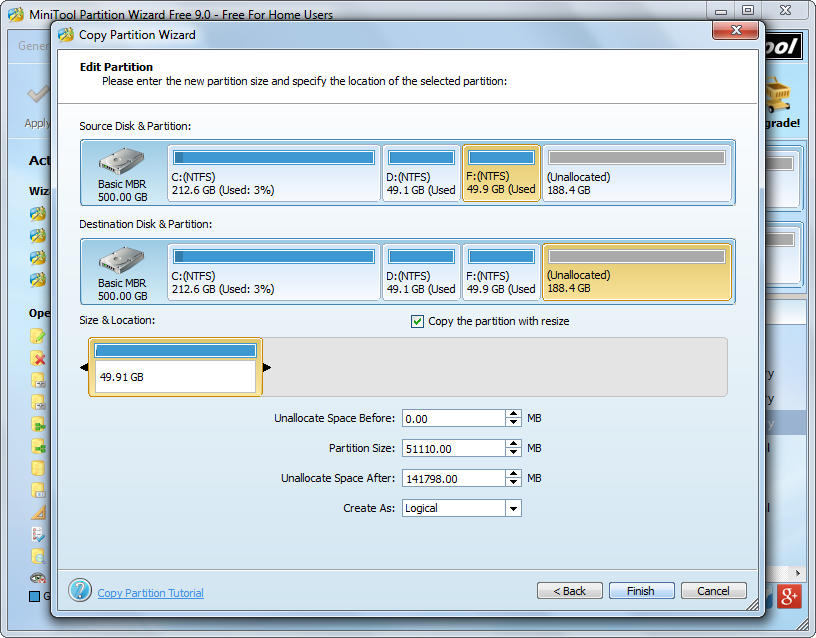The height and width of the screenshot is (638, 816).
Task: Decrease Unallocate Space After with down arrow
Action: (513, 482)
